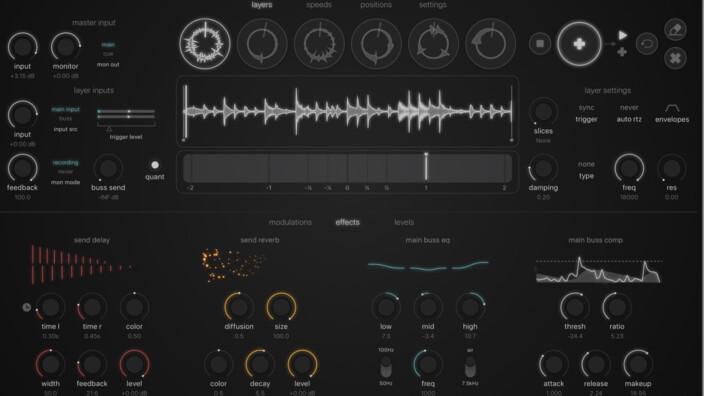Click the monitor knob
This screenshot has width=704, height=396.
[66, 46]
